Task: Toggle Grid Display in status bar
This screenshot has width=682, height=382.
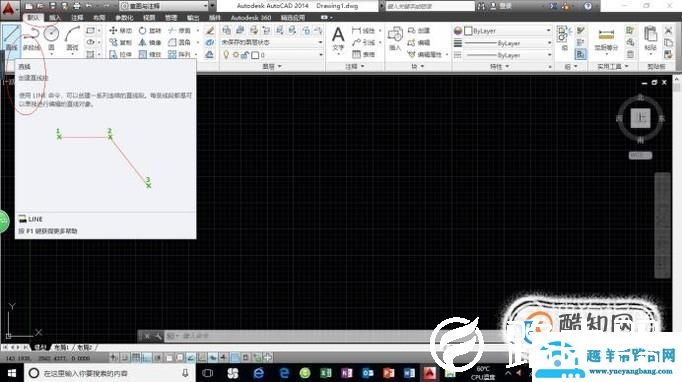Action: pyautogui.click(x=136, y=358)
